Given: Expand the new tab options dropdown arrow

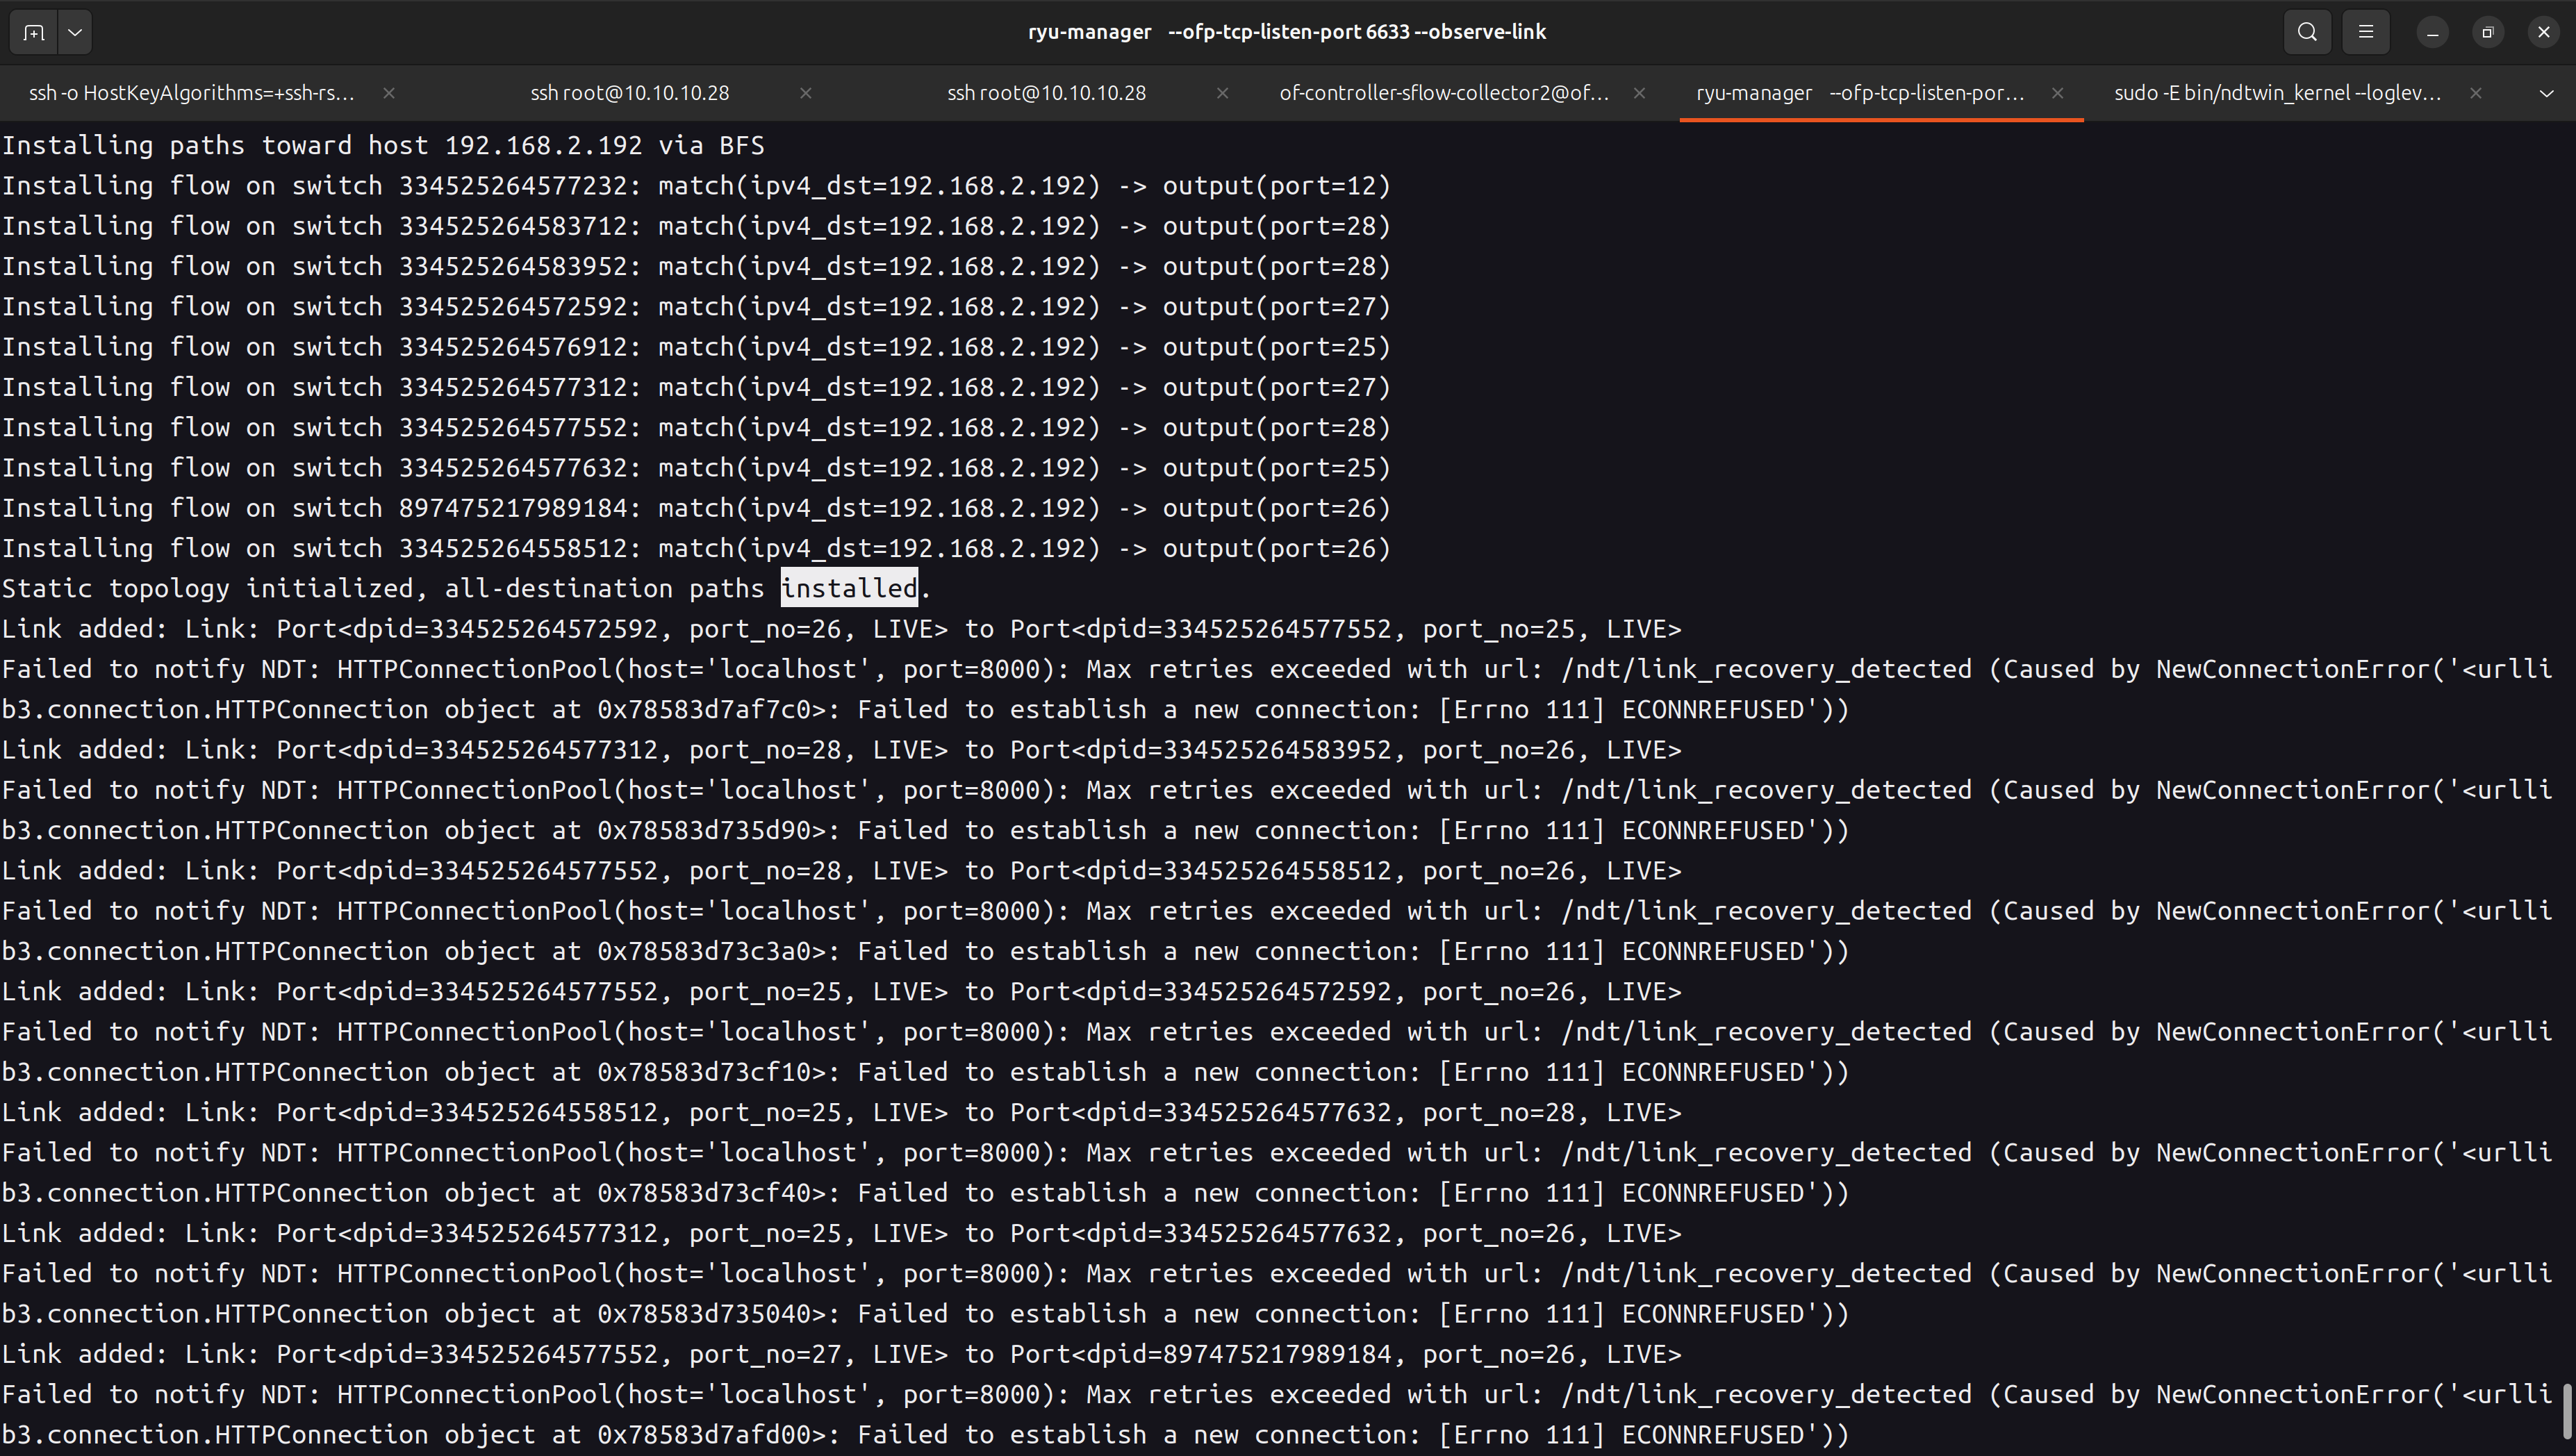Looking at the screenshot, I should pyautogui.click(x=75, y=32).
